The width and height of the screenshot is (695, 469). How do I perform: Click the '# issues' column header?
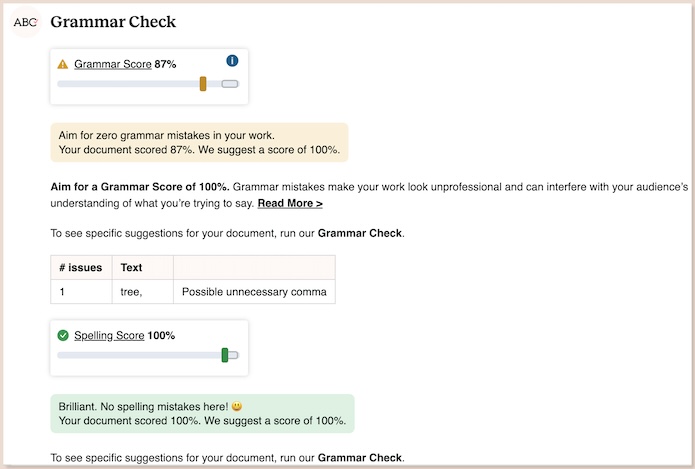(x=81, y=267)
